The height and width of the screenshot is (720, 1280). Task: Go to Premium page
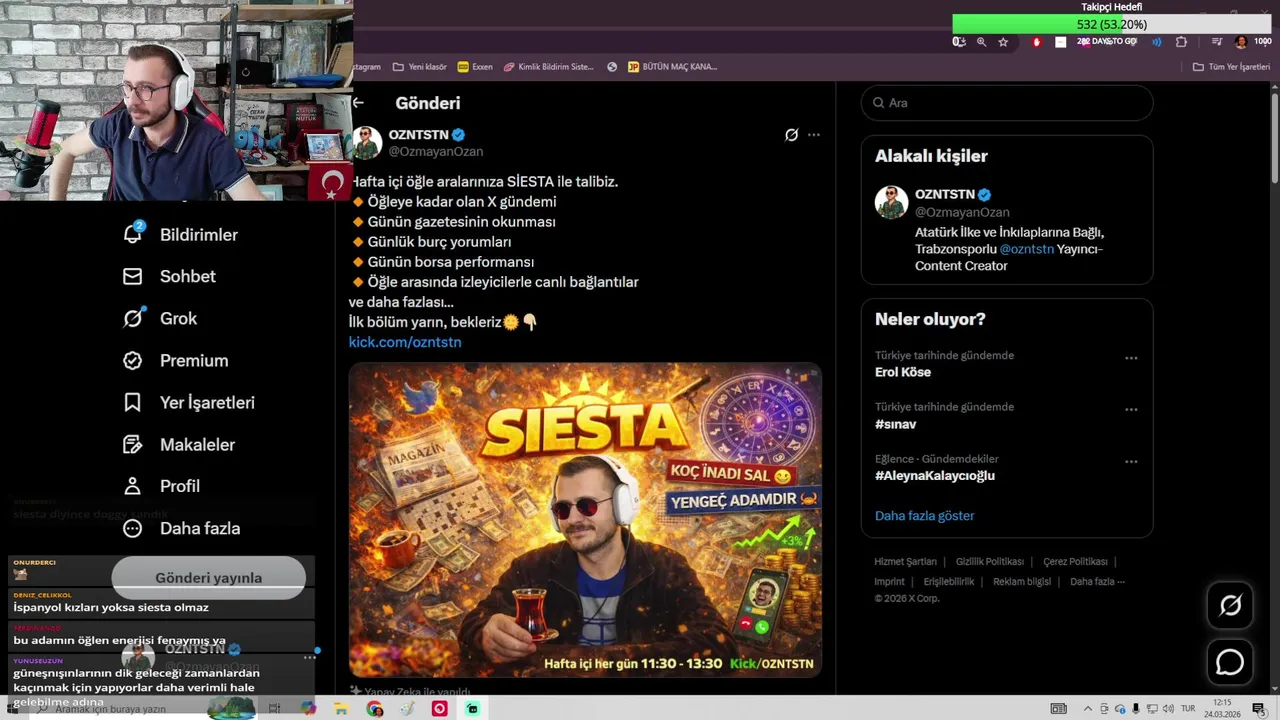(x=175, y=361)
